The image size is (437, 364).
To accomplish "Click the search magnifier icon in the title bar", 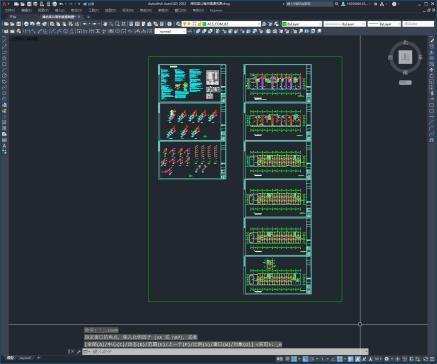I will tap(337, 4).
